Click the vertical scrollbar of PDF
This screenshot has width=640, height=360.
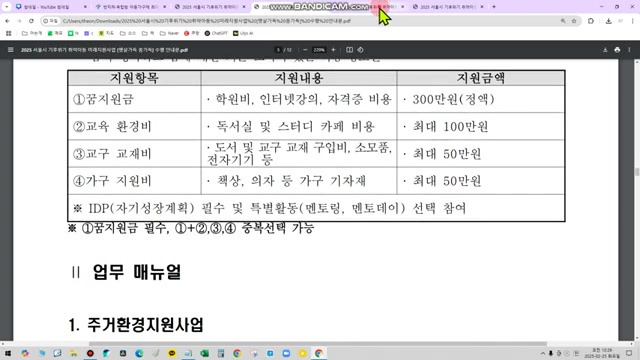[x=637, y=171]
